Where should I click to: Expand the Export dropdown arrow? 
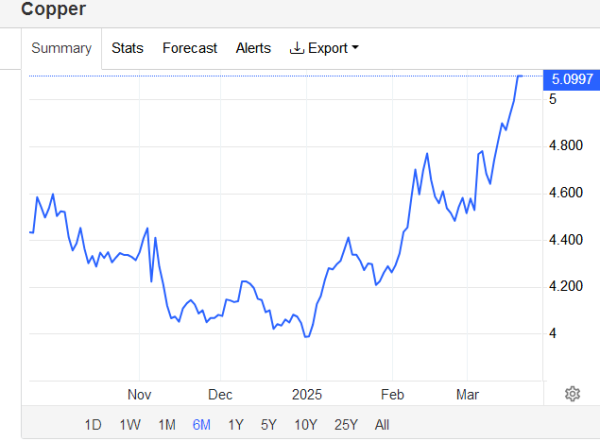pyautogui.click(x=355, y=48)
